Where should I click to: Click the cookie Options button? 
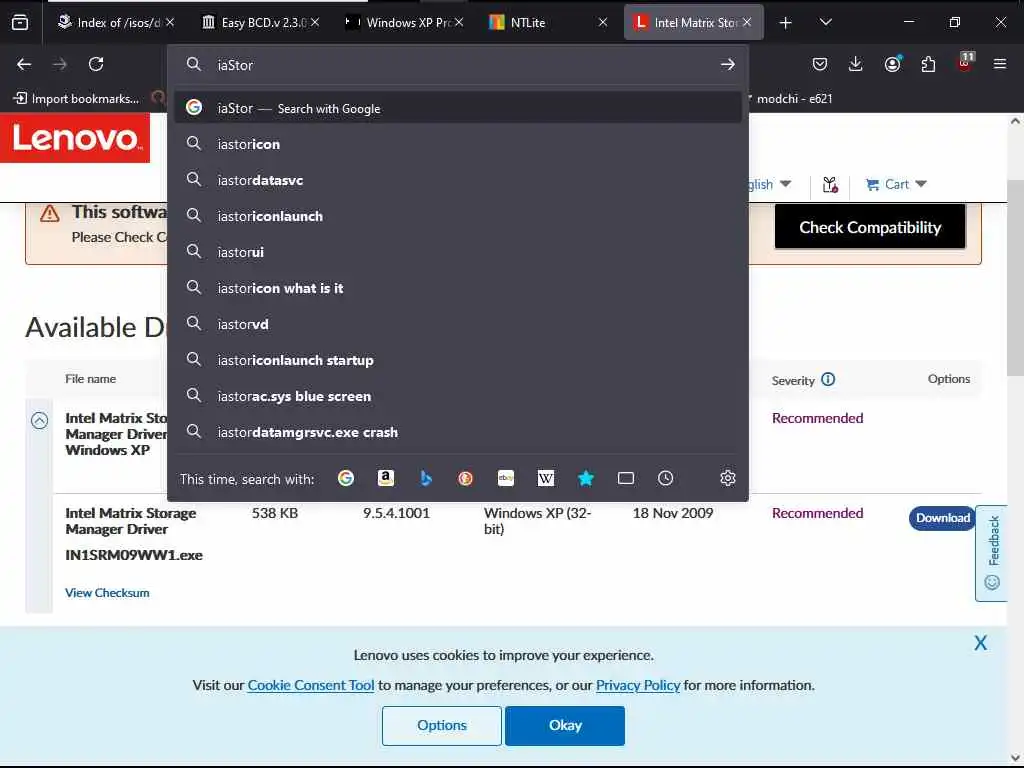click(x=441, y=725)
